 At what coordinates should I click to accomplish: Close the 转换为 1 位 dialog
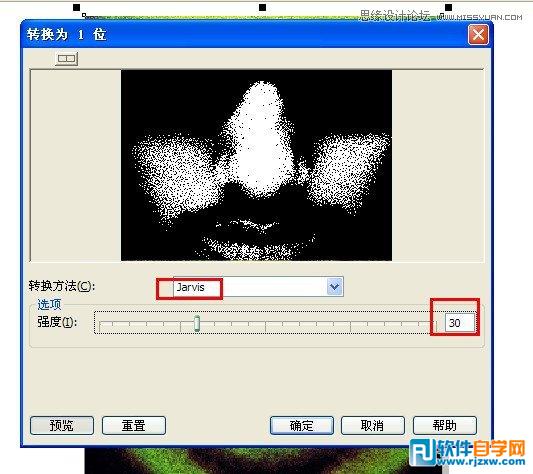coord(478,35)
